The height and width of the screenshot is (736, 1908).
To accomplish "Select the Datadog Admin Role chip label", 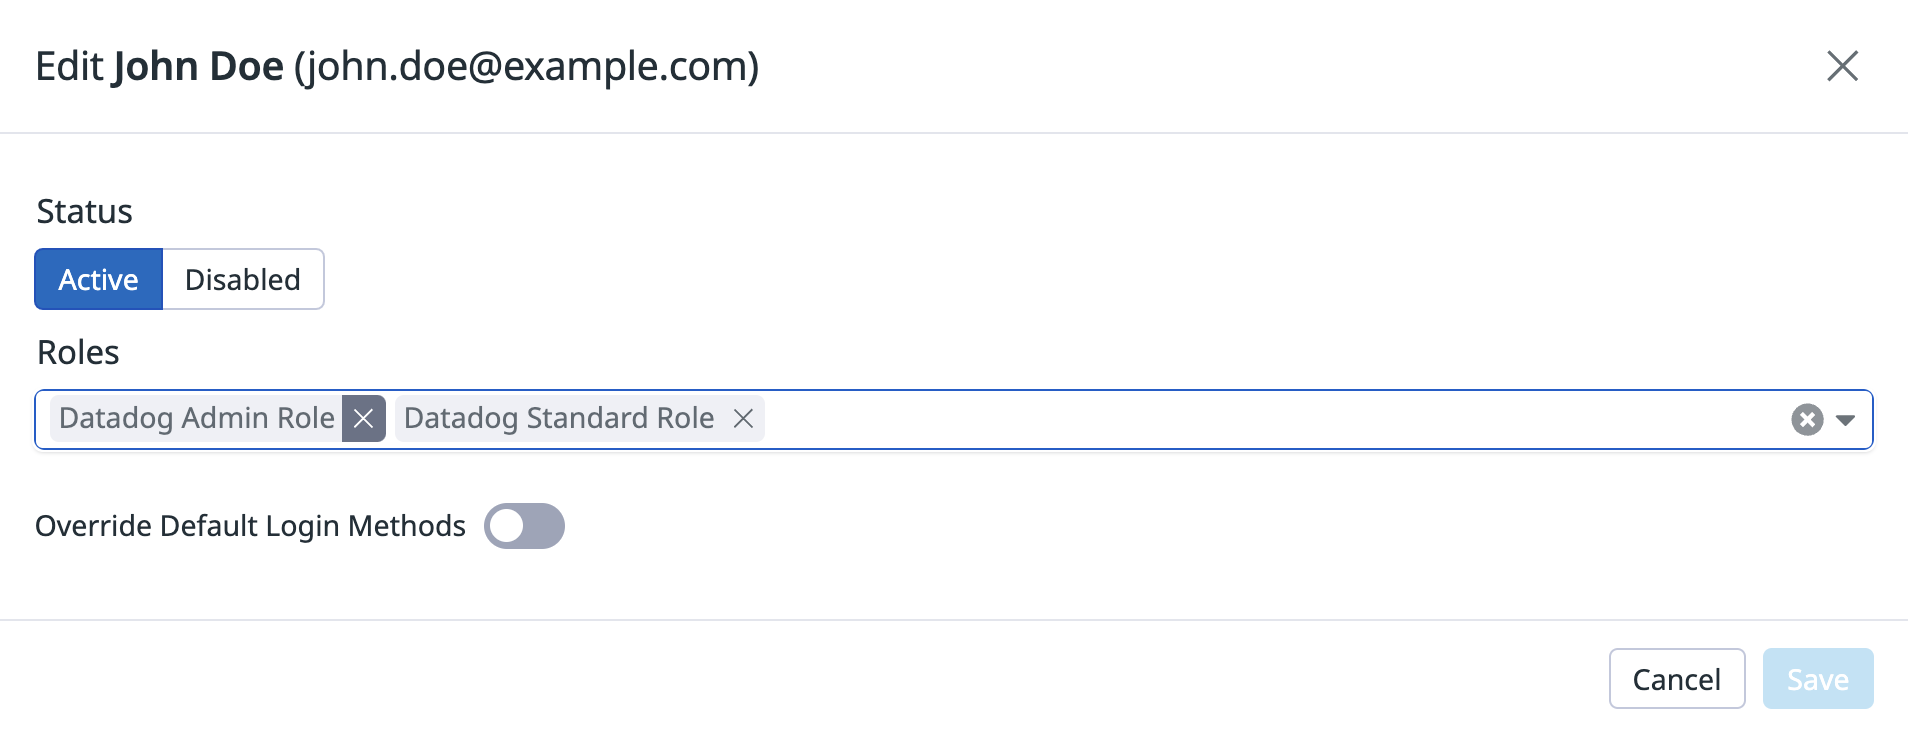I will pyautogui.click(x=197, y=418).
